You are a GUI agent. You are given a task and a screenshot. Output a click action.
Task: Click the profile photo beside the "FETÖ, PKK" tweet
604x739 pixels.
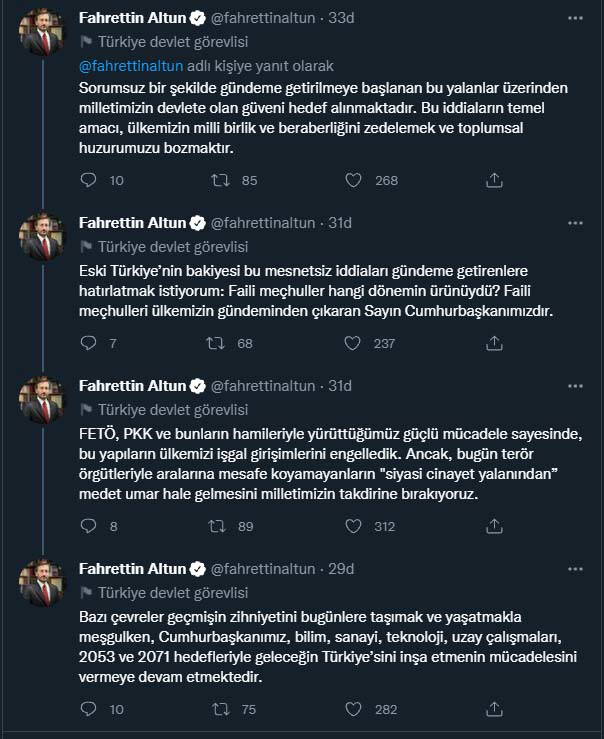43,398
